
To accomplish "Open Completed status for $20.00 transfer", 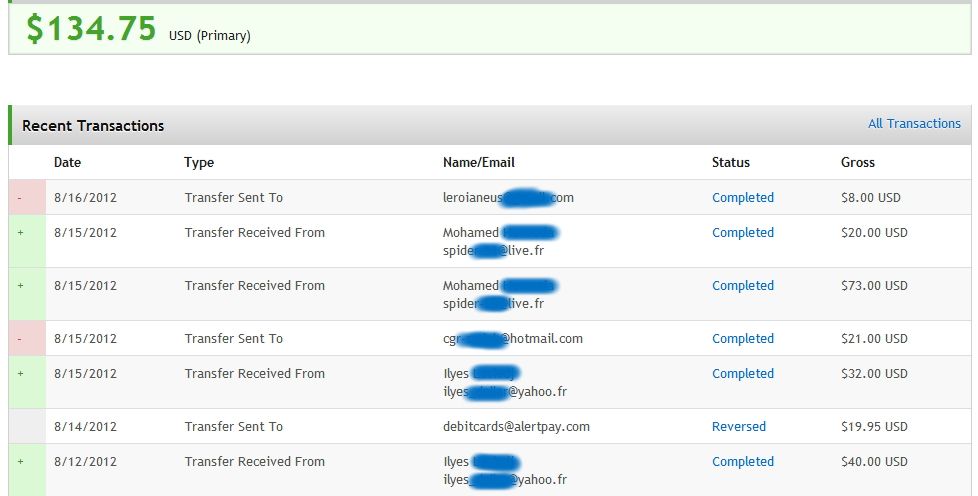I will (x=743, y=233).
